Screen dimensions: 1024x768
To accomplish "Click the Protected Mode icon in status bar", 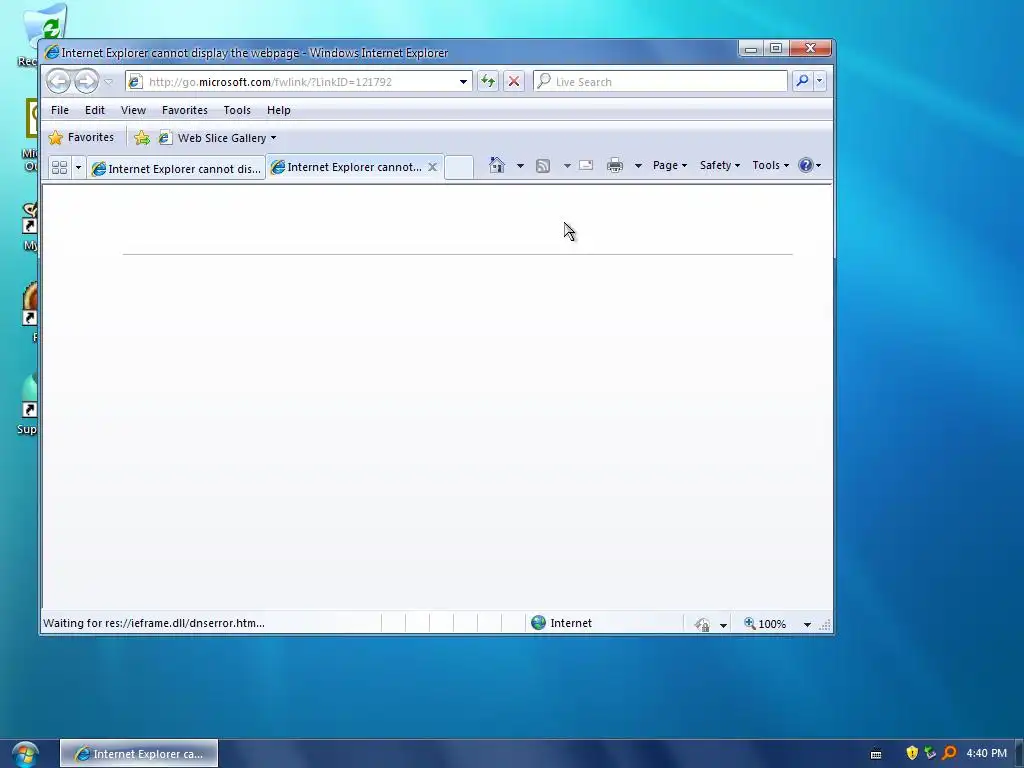I will [x=703, y=624].
